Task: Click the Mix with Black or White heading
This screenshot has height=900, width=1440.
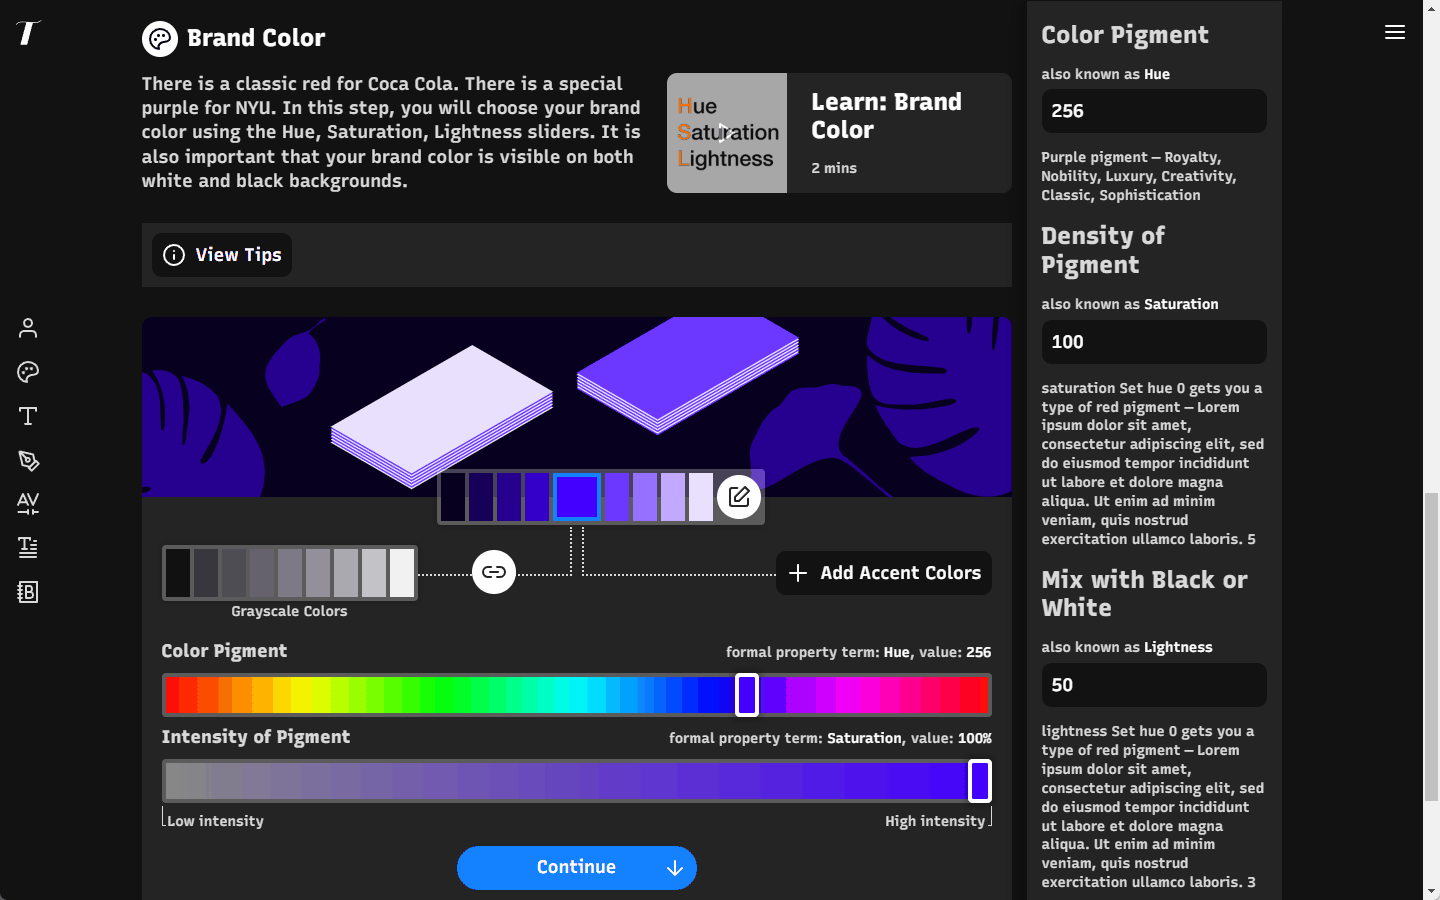Action: (x=1144, y=594)
